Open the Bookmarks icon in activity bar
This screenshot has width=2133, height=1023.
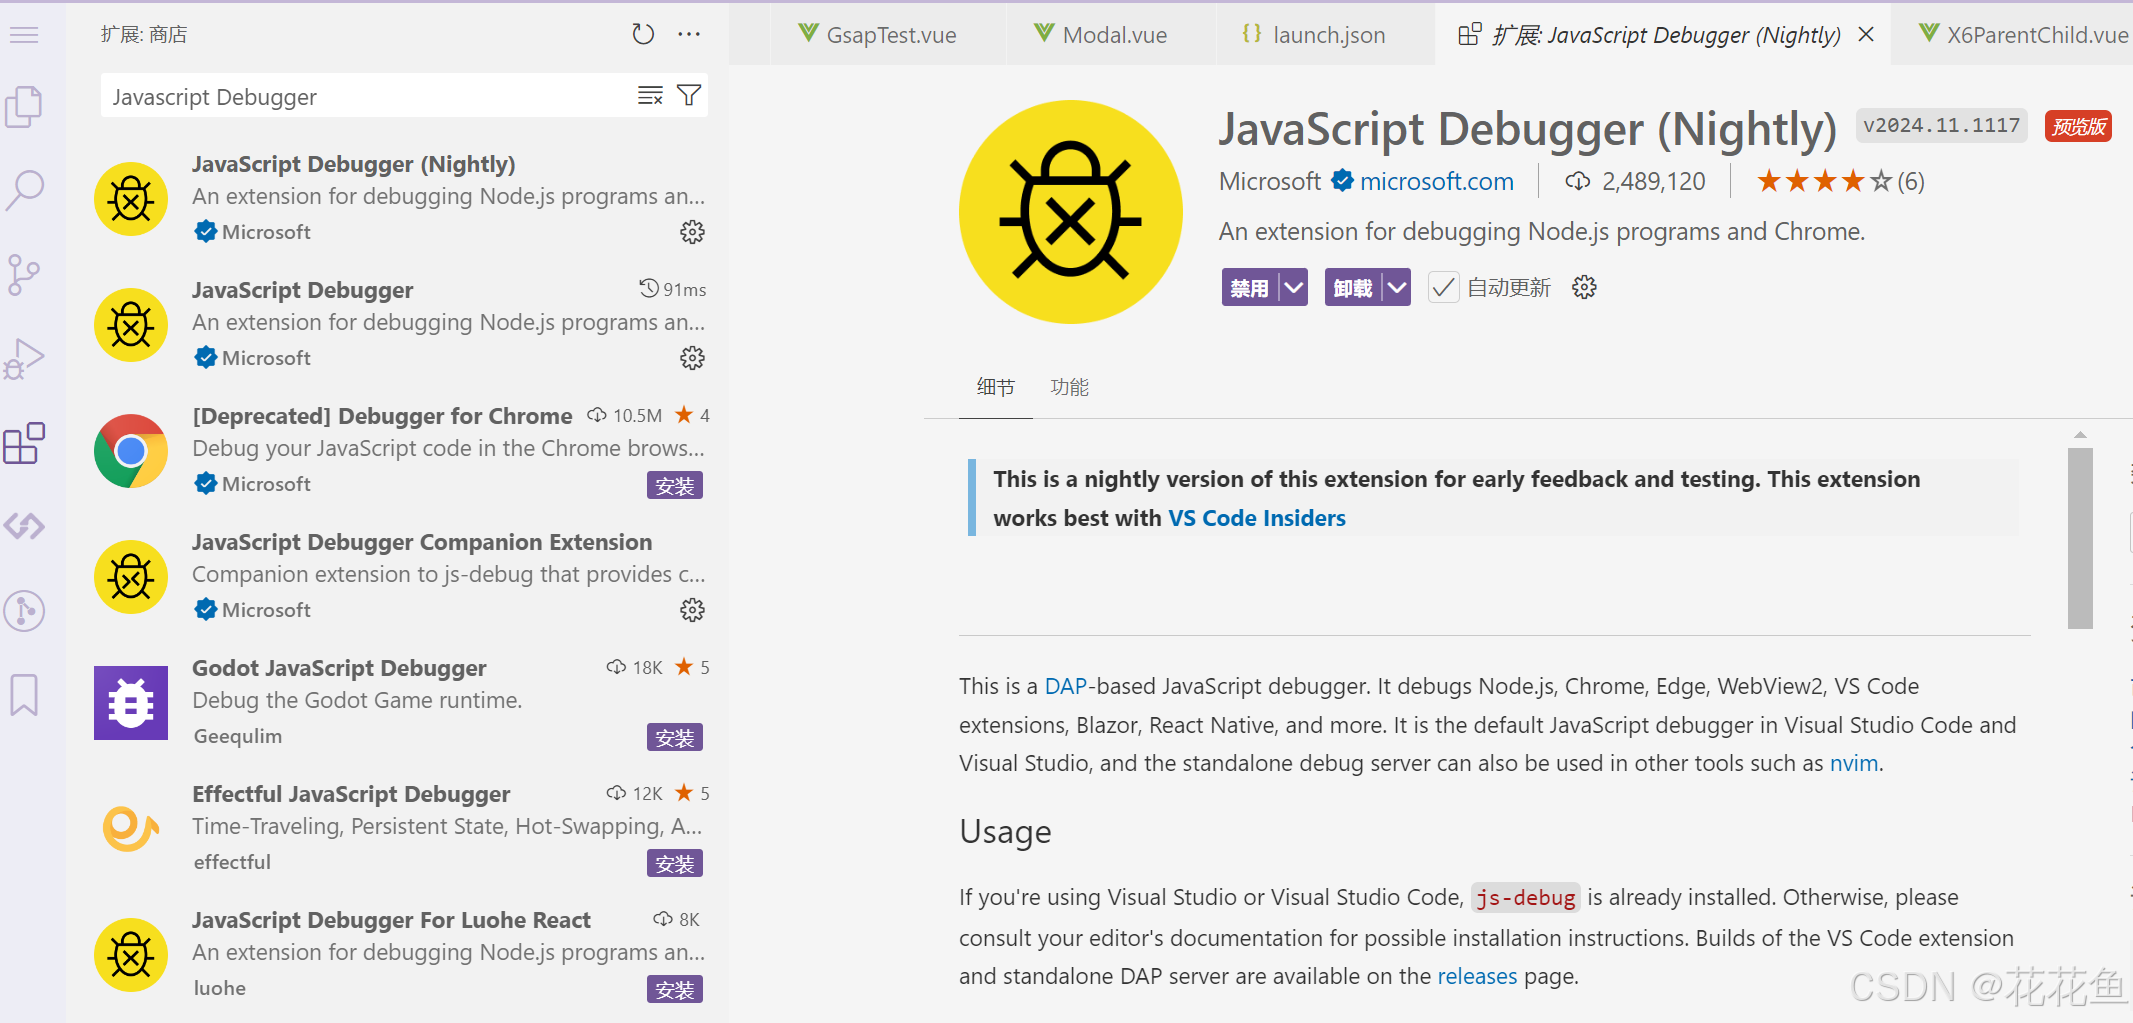(24, 694)
